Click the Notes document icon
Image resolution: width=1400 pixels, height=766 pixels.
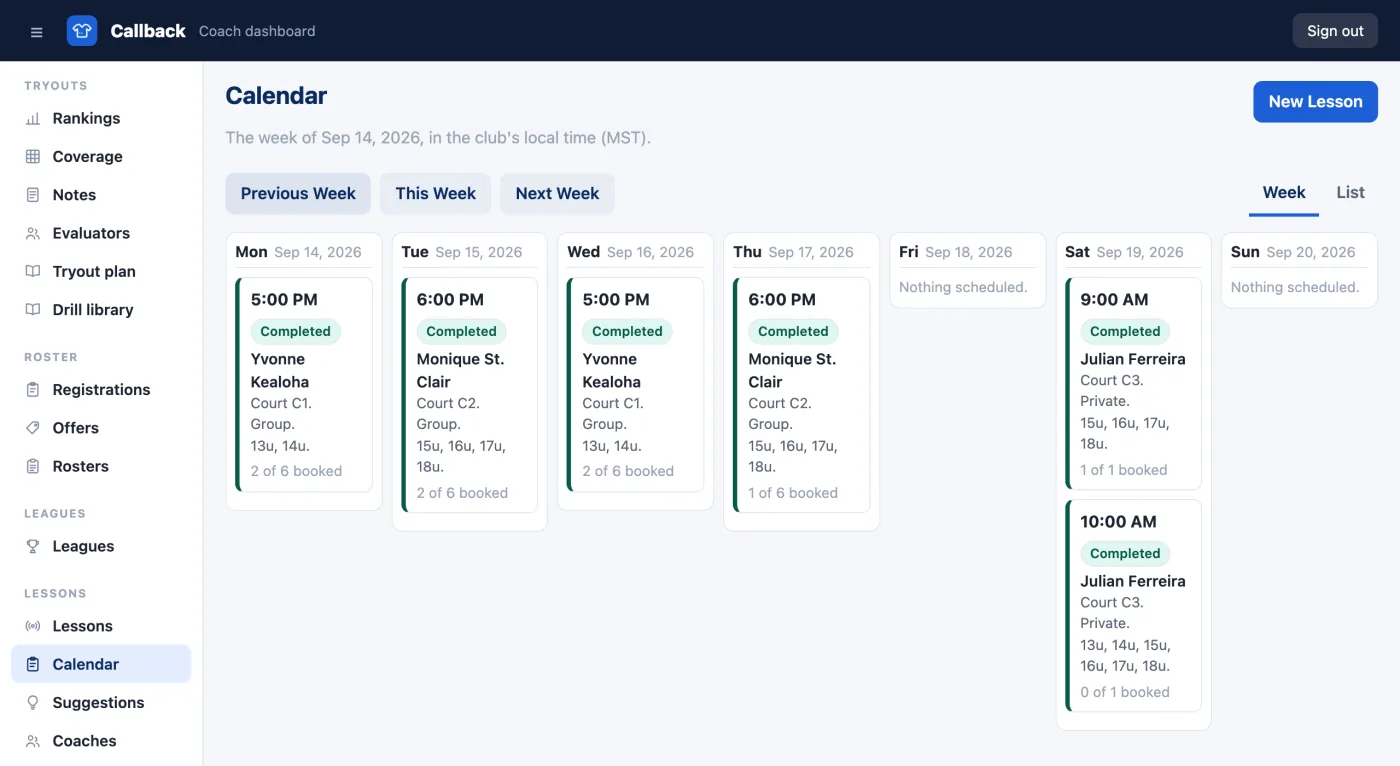pos(33,195)
